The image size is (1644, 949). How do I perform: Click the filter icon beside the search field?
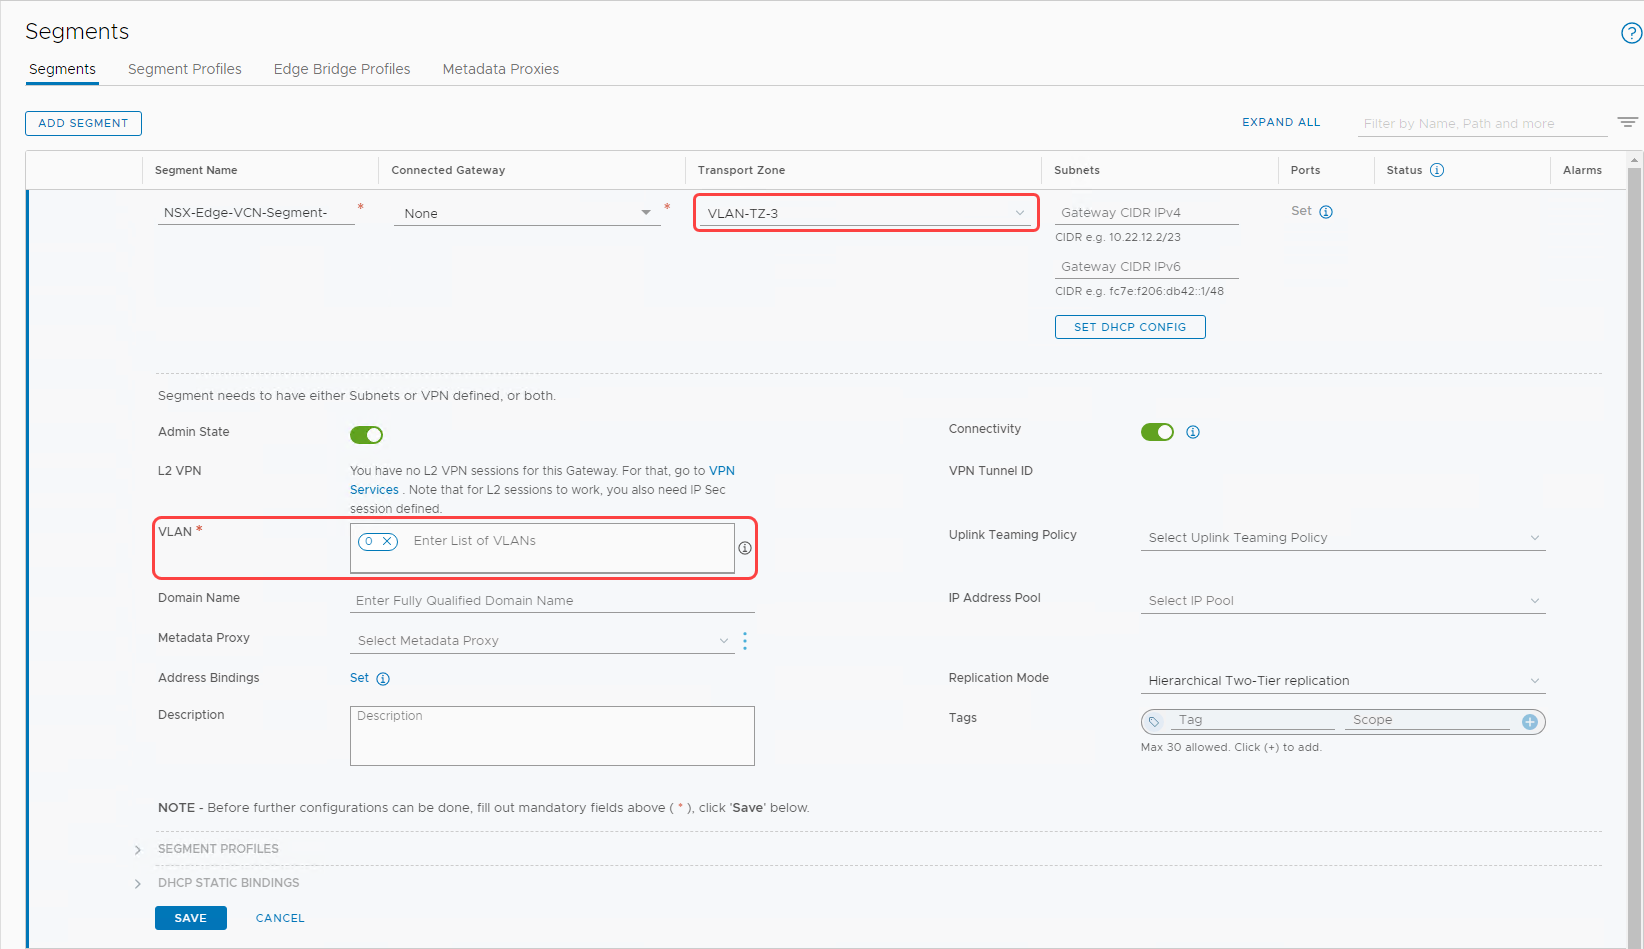click(1627, 121)
